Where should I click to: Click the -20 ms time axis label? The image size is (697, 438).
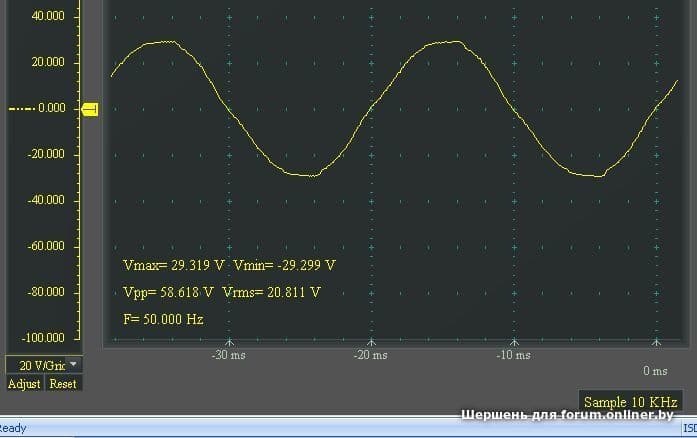[x=371, y=355]
